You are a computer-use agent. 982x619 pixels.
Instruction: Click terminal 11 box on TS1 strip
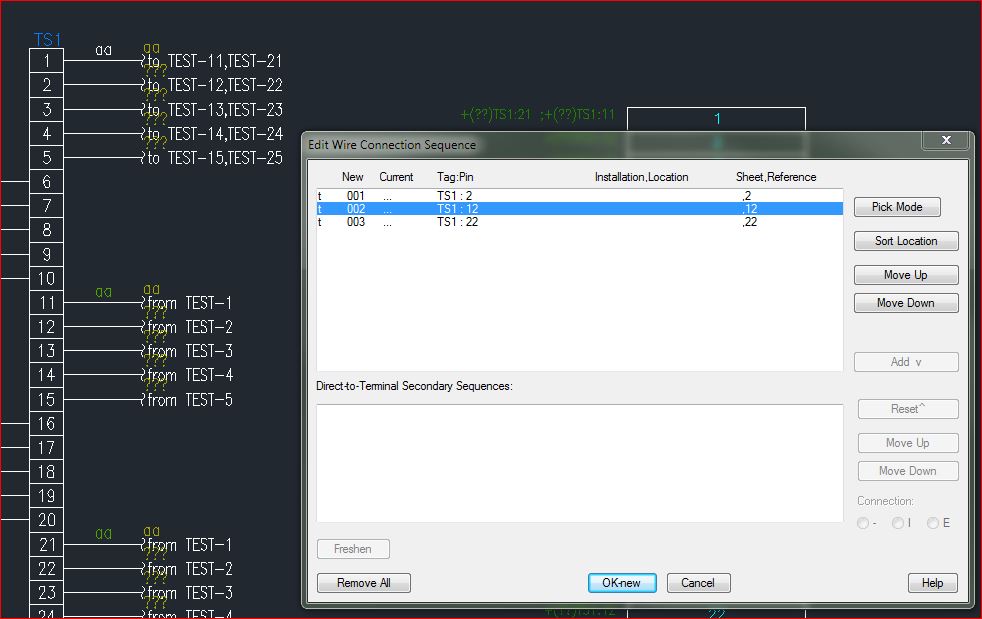click(x=47, y=303)
